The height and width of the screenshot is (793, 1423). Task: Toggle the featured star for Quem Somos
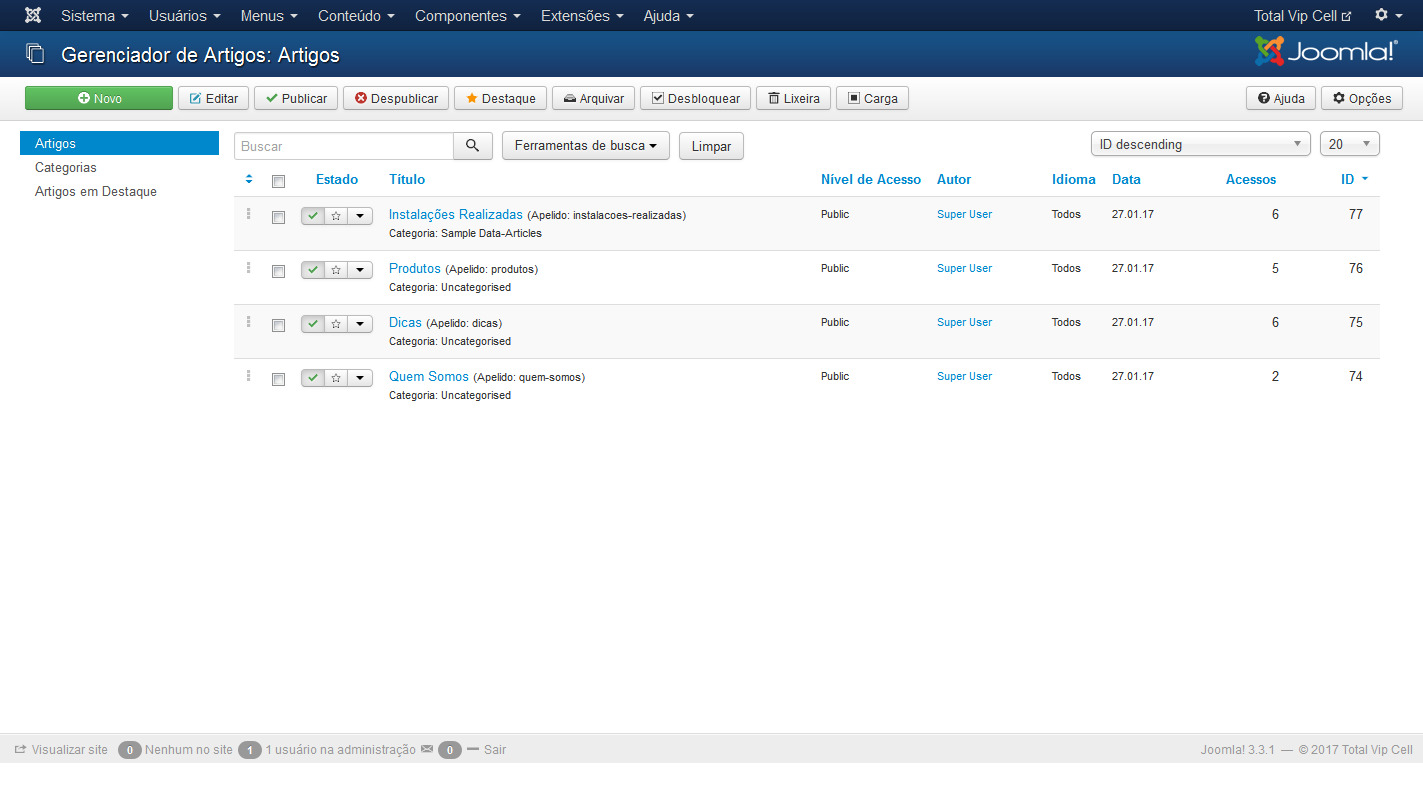tap(336, 377)
